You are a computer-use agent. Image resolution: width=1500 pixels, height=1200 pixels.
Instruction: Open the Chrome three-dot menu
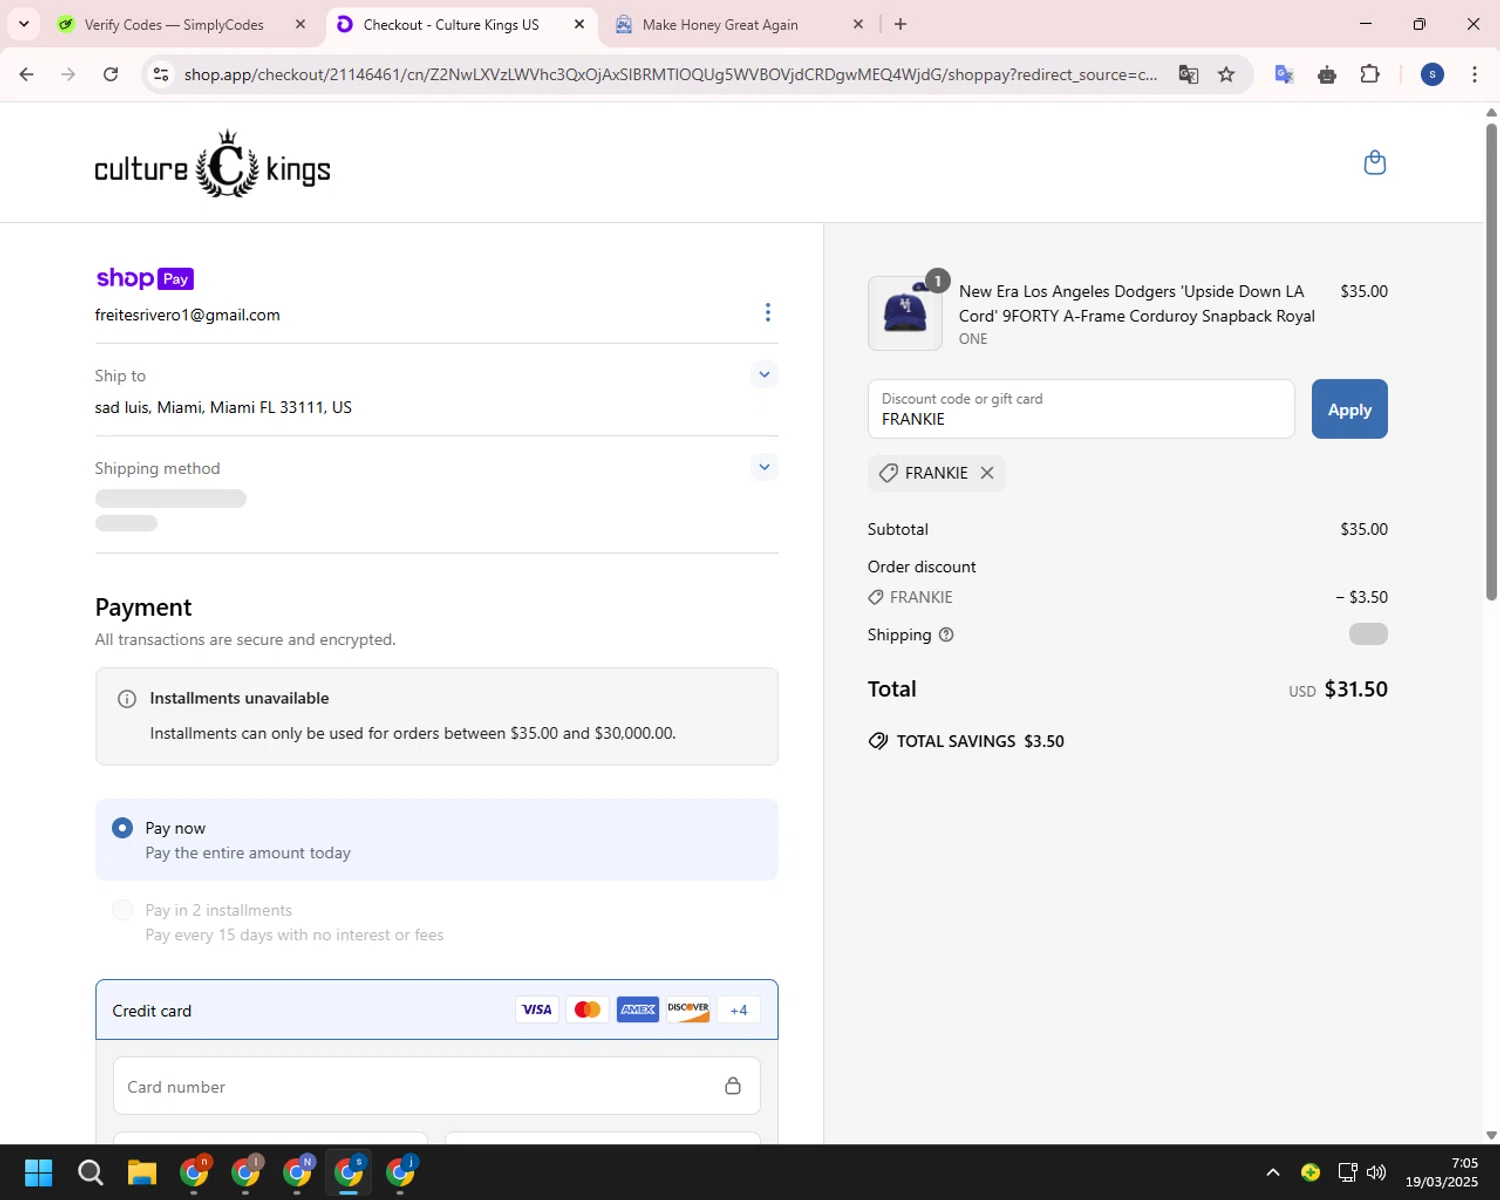click(1474, 74)
